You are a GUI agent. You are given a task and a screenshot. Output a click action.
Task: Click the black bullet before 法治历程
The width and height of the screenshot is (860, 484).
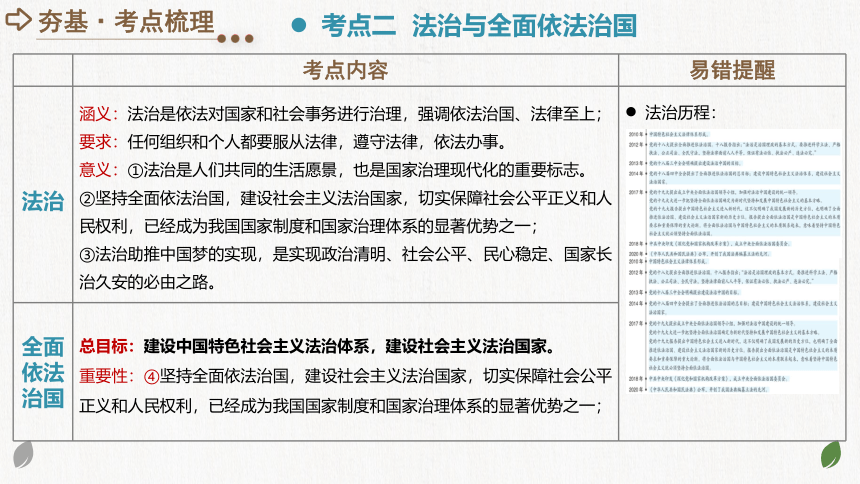click(x=631, y=112)
